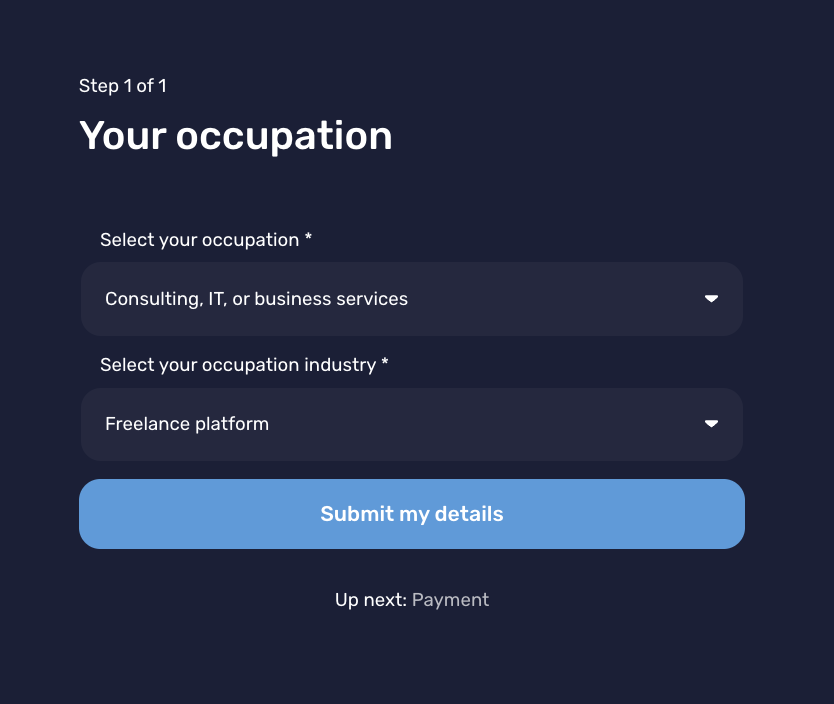Click the 'Consulting, IT, or business services' value

tap(256, 299)
